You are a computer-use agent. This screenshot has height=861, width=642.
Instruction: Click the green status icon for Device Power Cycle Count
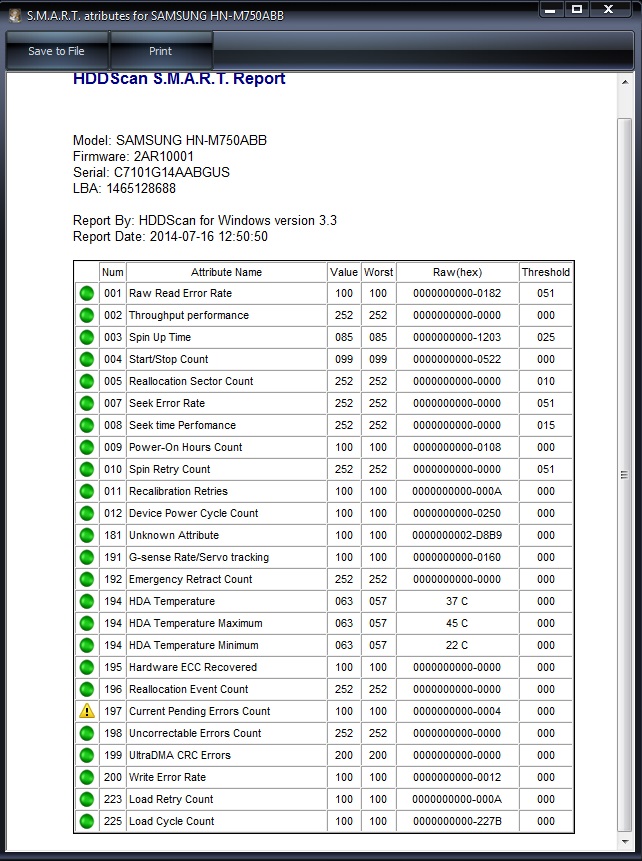(x=87, y=513)
